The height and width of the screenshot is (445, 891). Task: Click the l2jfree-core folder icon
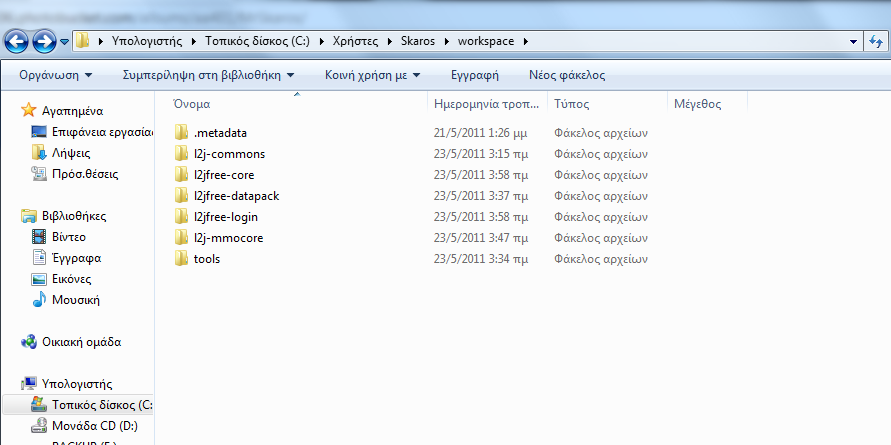pyautogui.click(x=181, y=175)
